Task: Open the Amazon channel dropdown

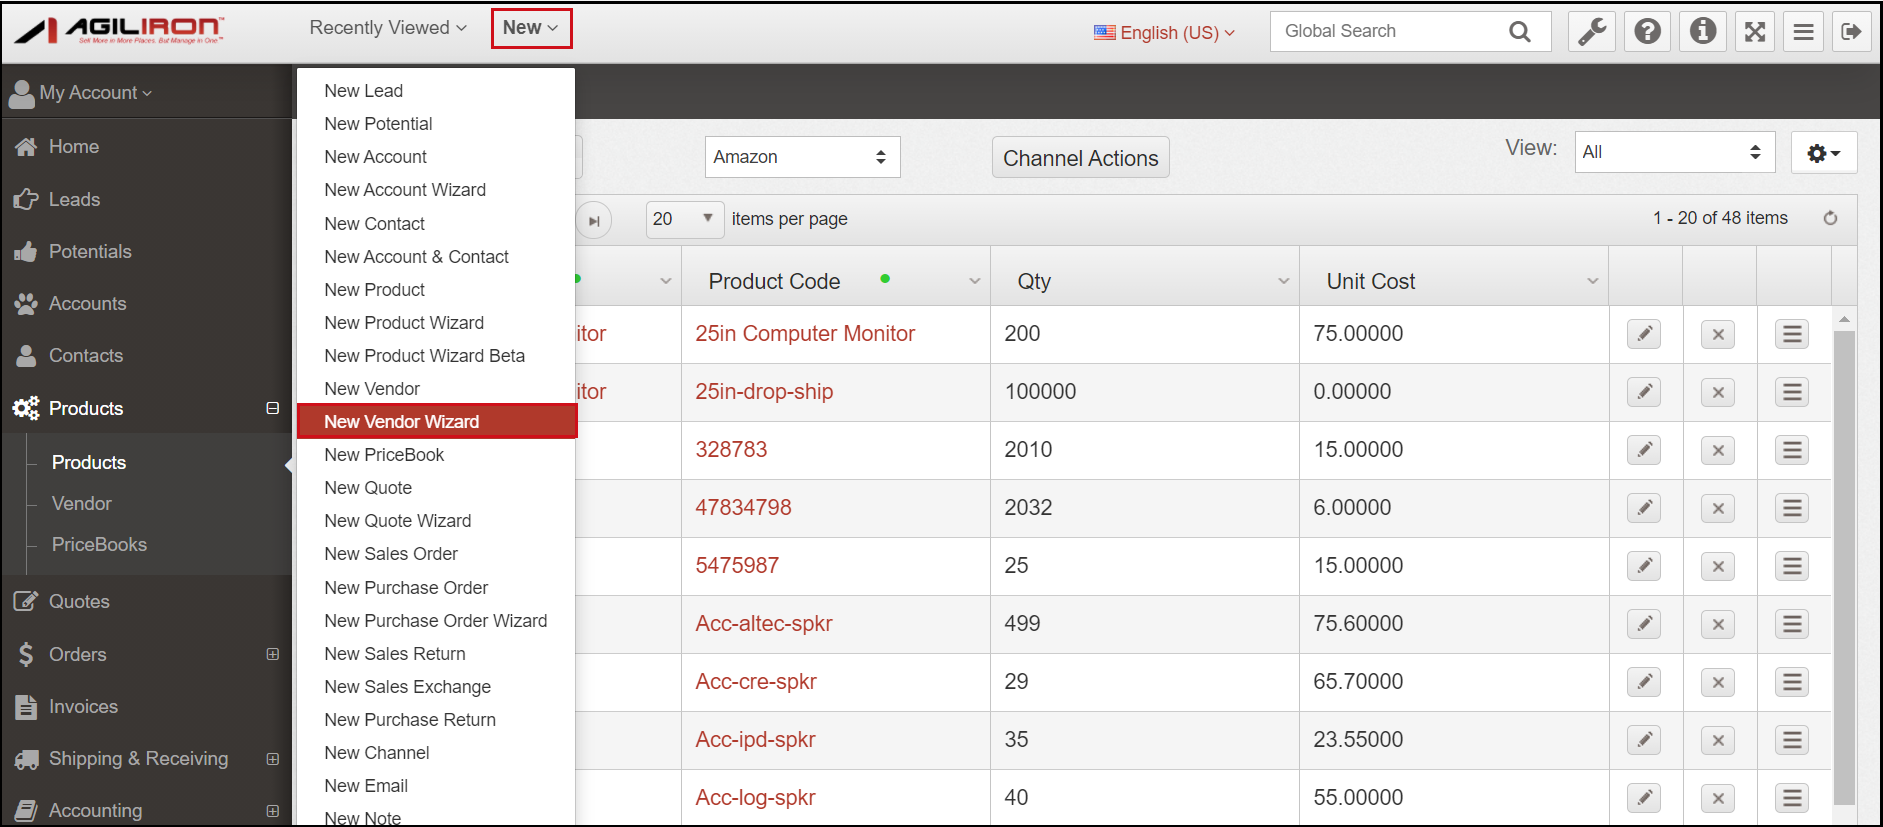Action: pos(802,157)
